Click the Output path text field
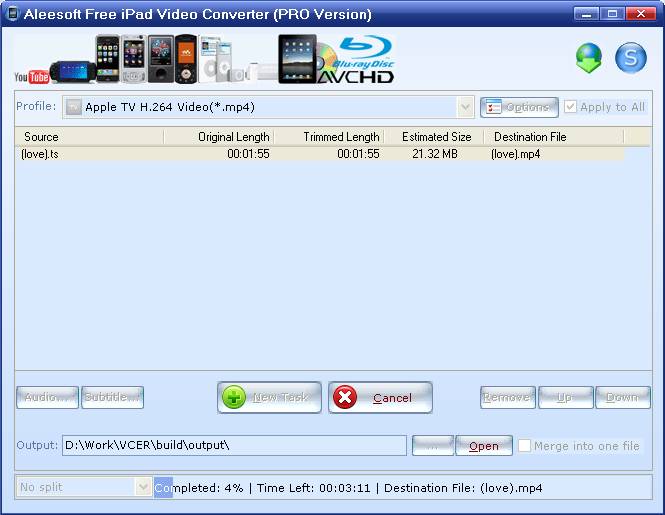Image resolution: width=665 pixels, height=515 pixels. click(233, 446)
